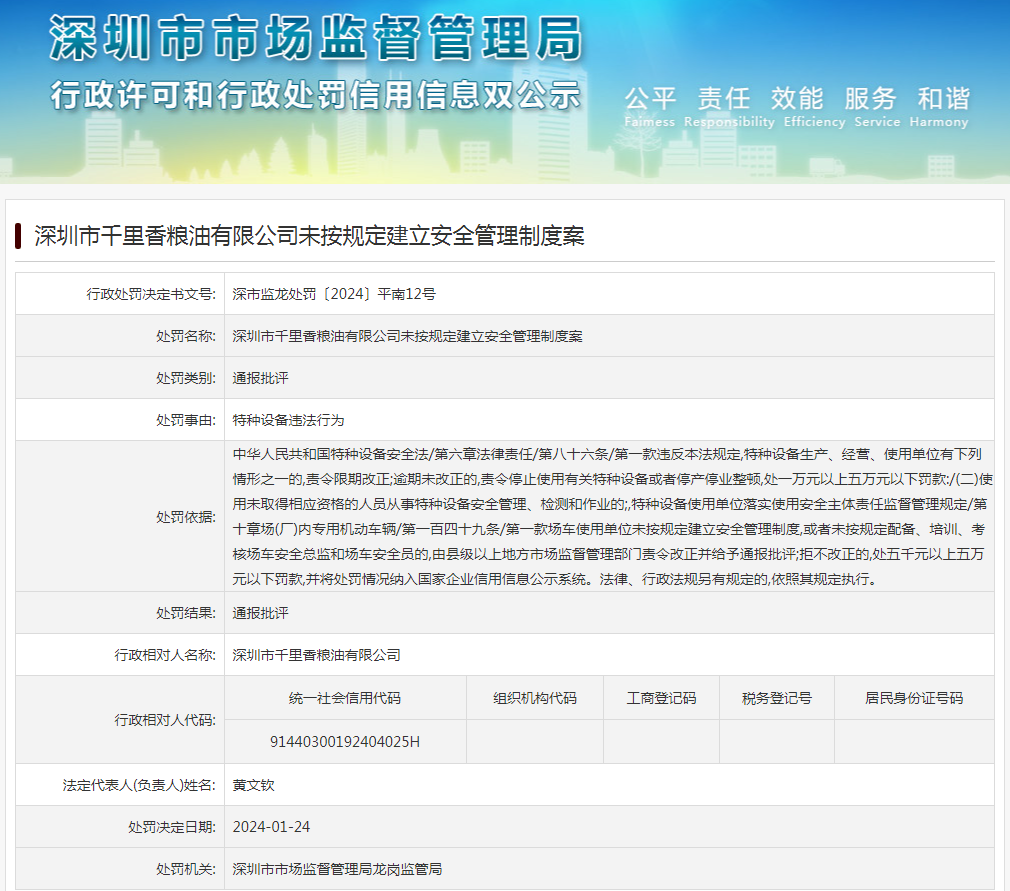Image resolution: width=1010 pixels, height=891 pixels.
Task: Click the 和谐 Harmony slogan text
Action: click(x=943, y=99)
